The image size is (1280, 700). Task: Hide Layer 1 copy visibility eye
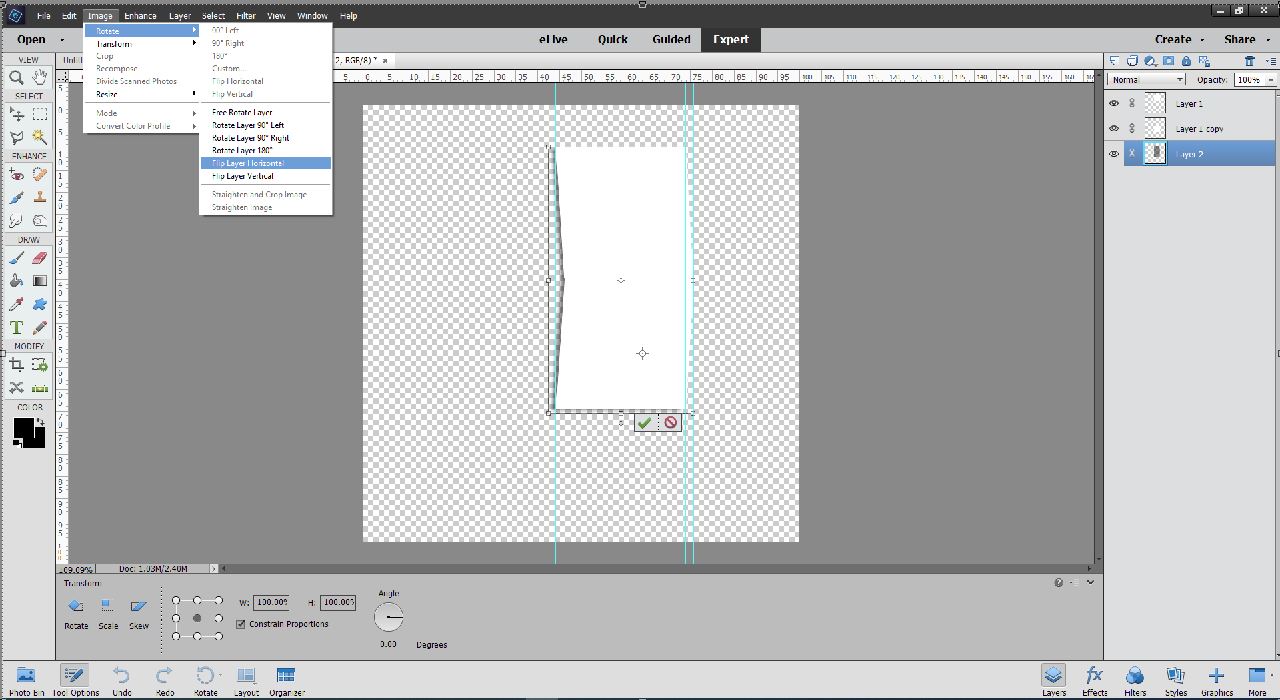click(1114, 128)
